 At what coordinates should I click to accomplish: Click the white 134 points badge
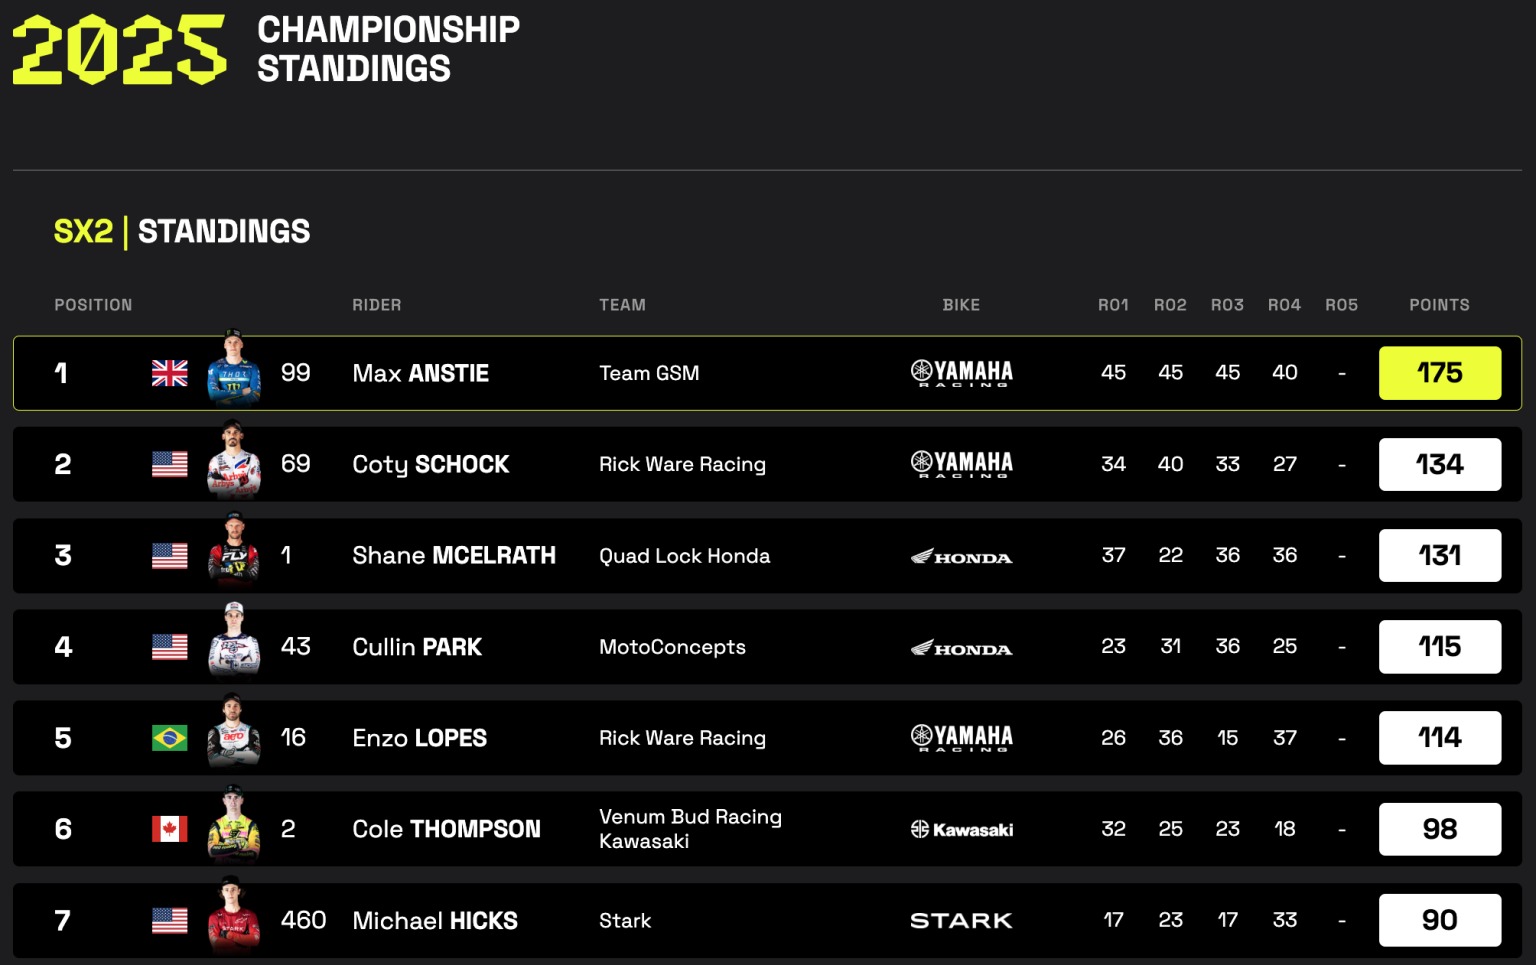click(1439, 464)
